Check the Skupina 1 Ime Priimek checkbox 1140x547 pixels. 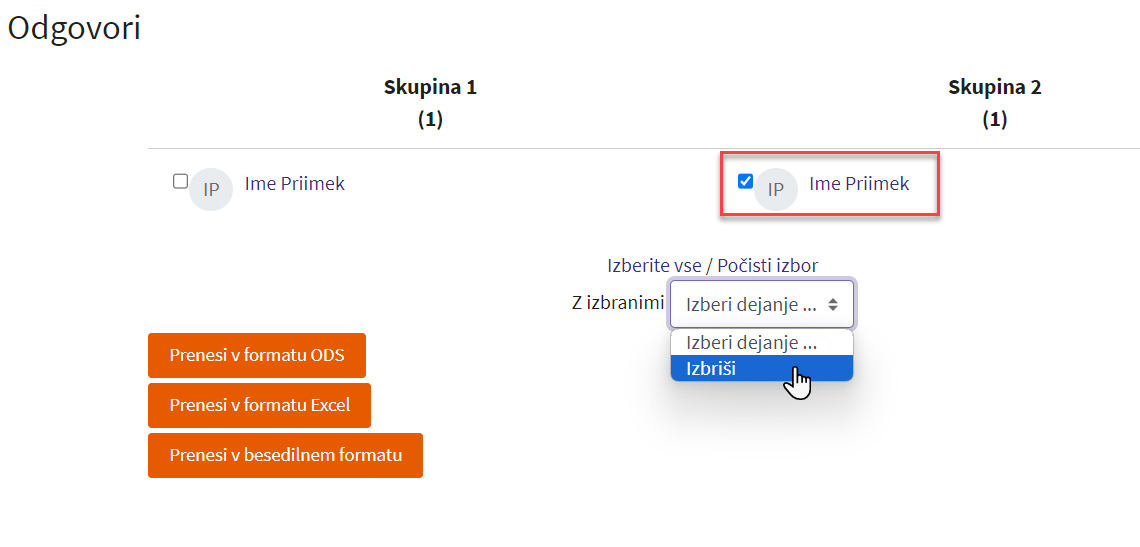point(180,181)
